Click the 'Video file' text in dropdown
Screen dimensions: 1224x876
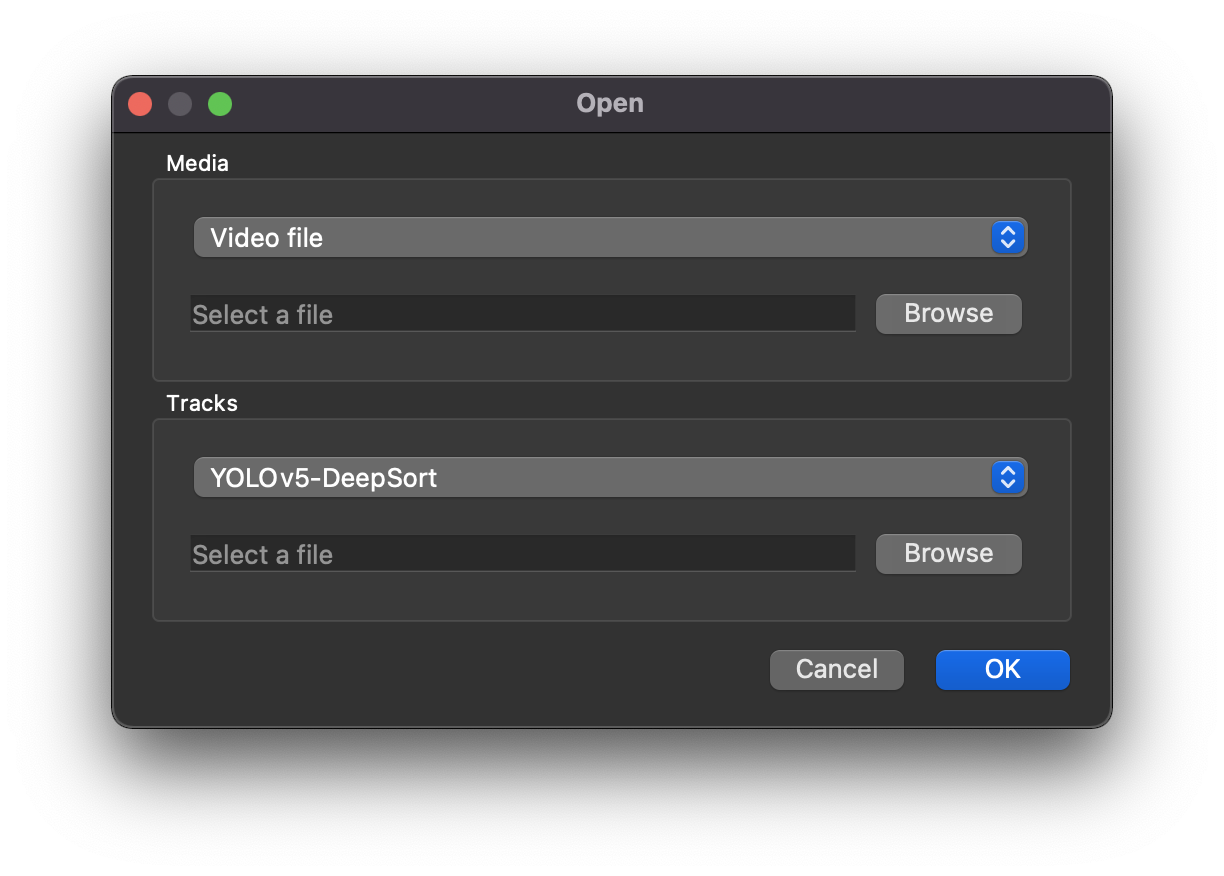tap(266, 238)
